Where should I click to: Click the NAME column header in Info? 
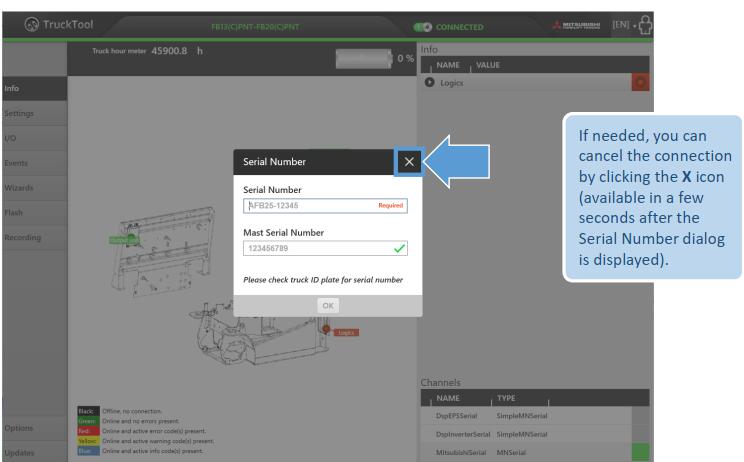pos(448,65)
